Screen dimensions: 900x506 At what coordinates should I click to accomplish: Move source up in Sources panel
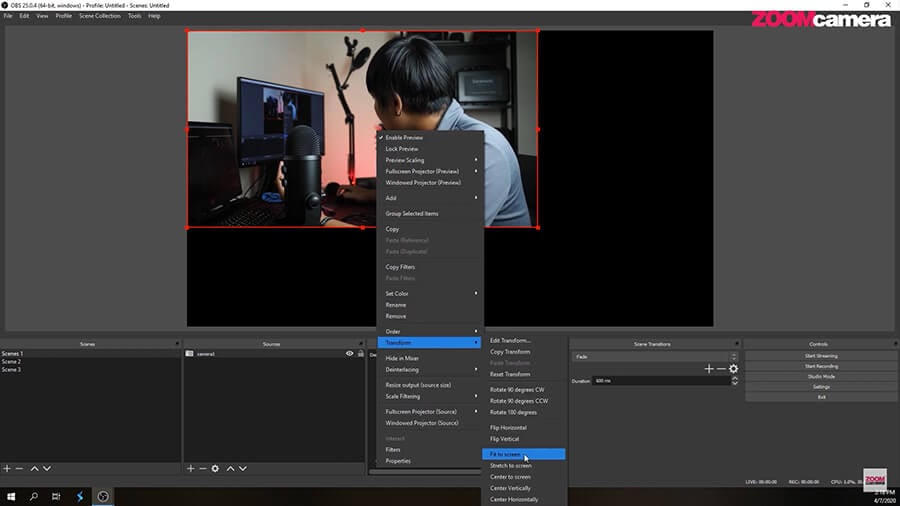[230, 469]
